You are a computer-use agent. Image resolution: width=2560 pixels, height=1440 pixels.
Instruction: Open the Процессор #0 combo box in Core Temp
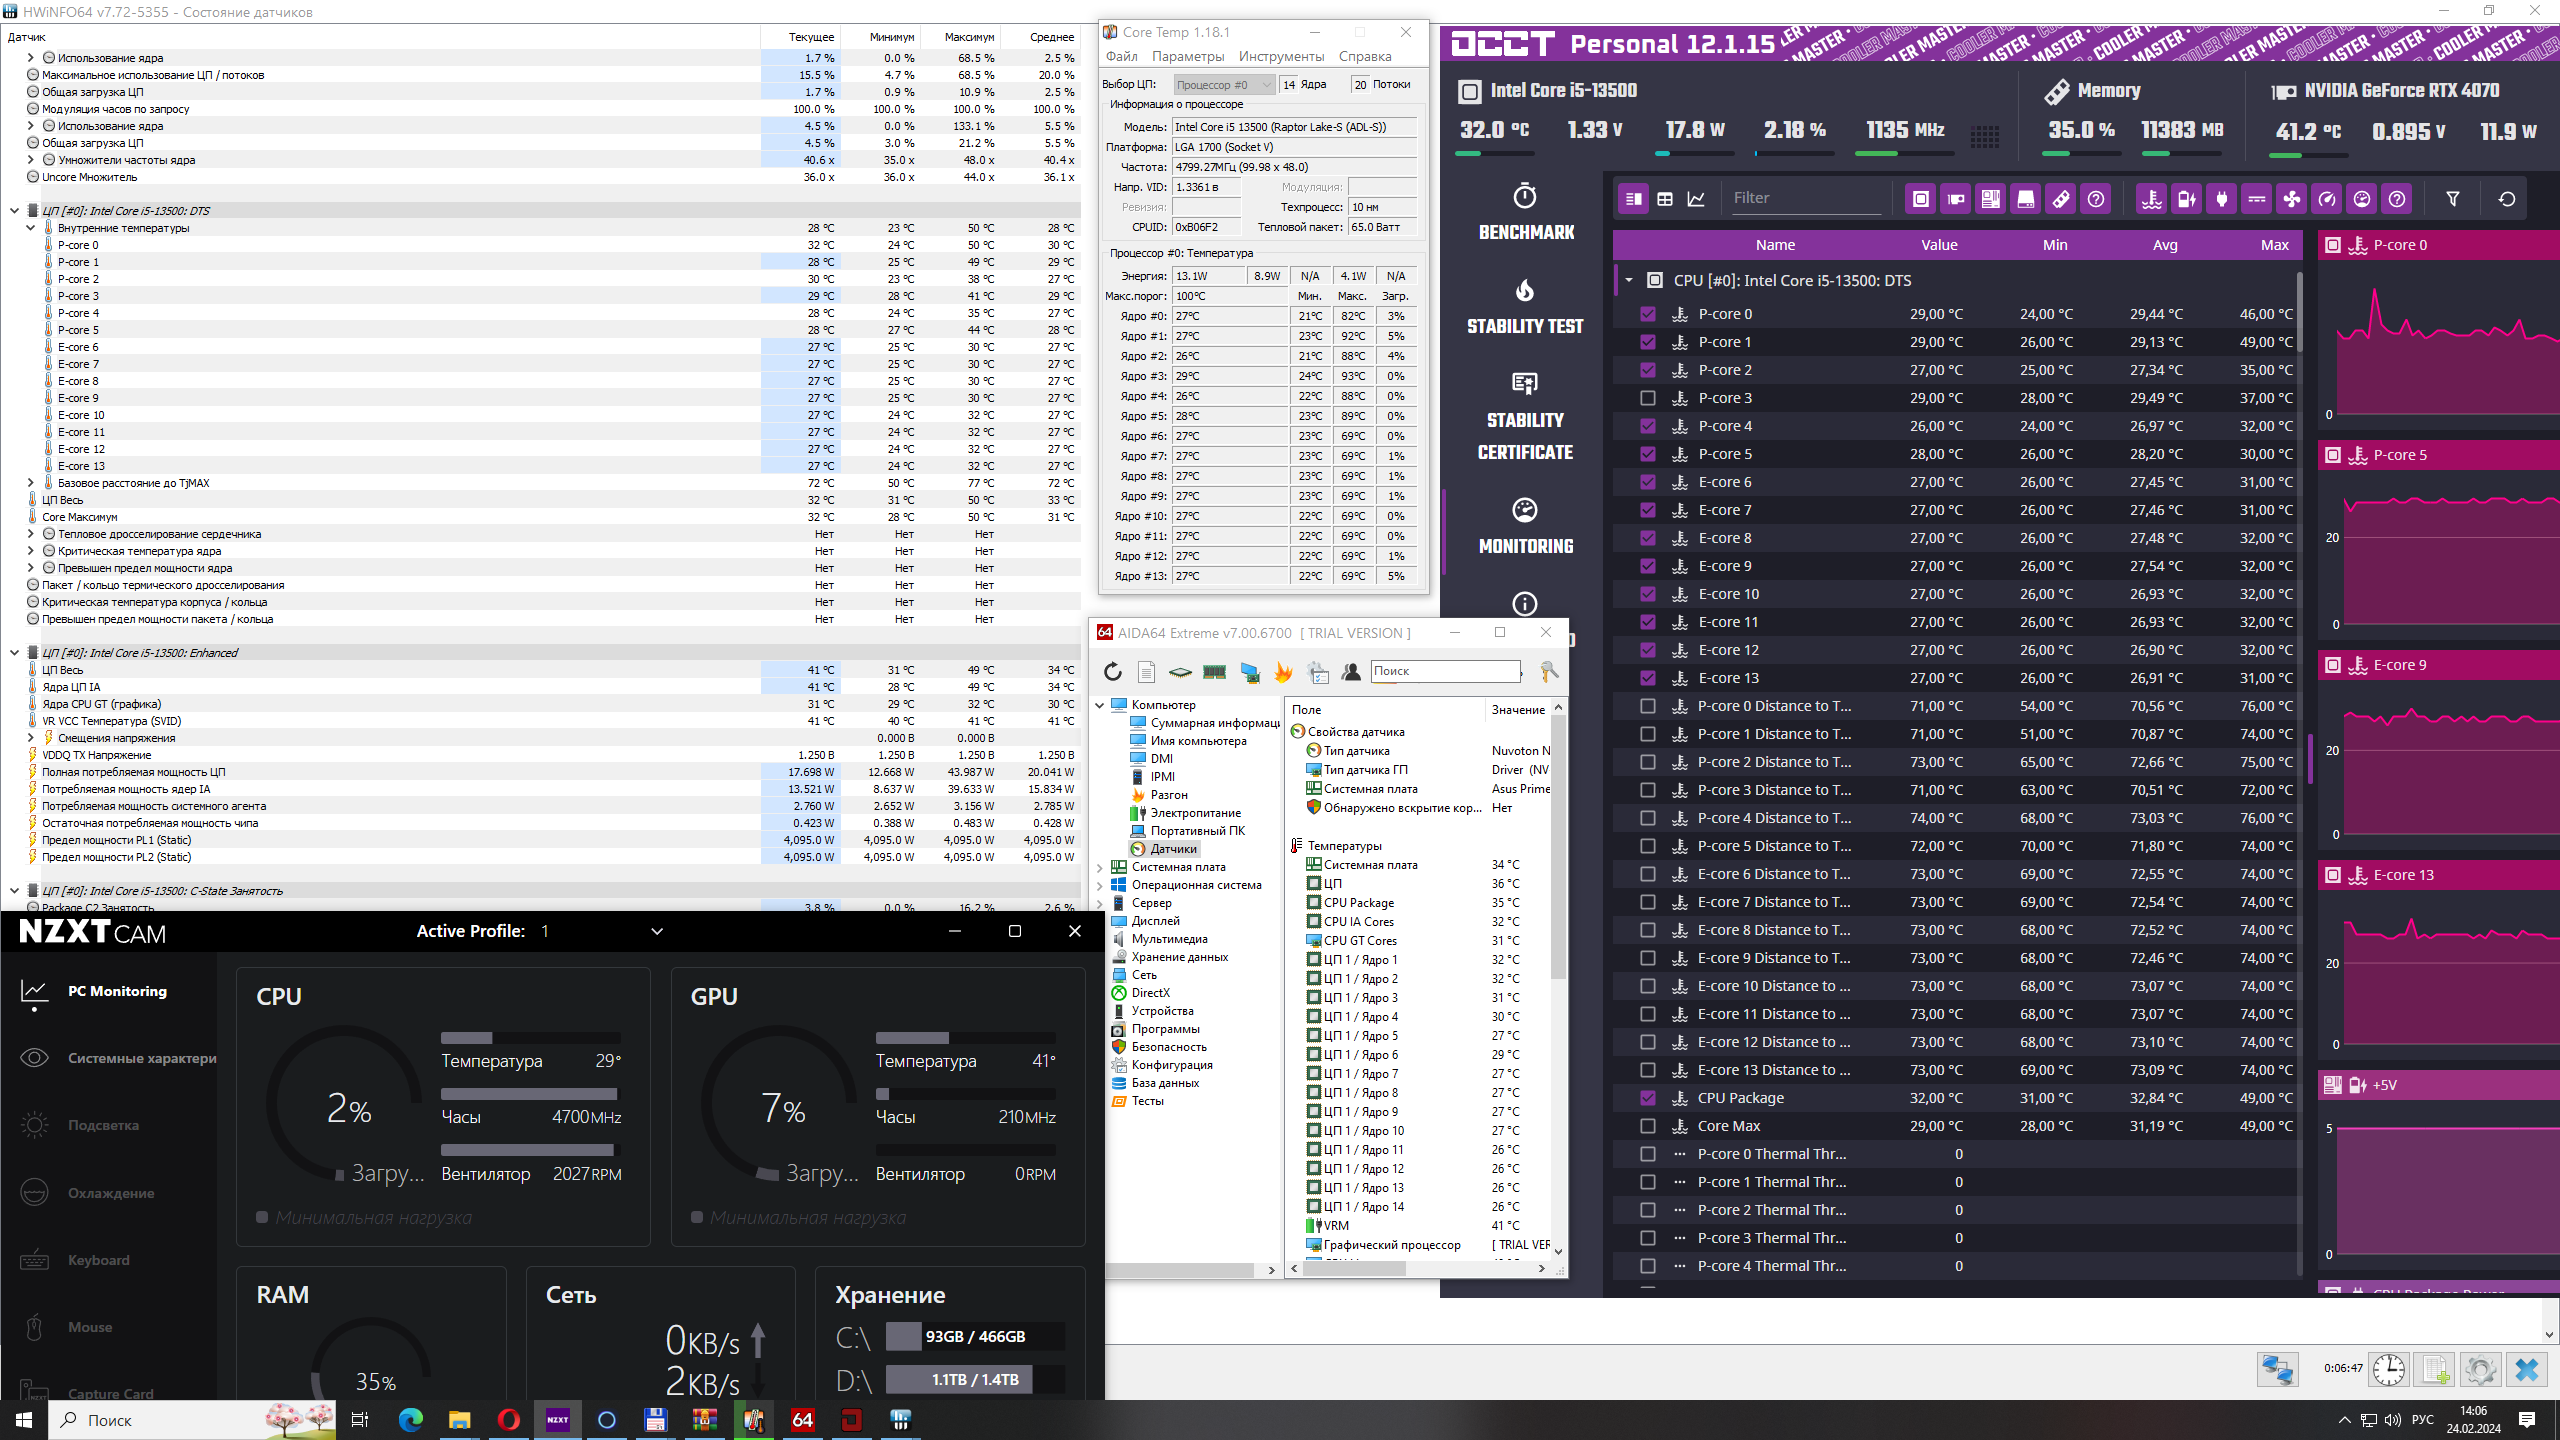[x=1224, y=85]
